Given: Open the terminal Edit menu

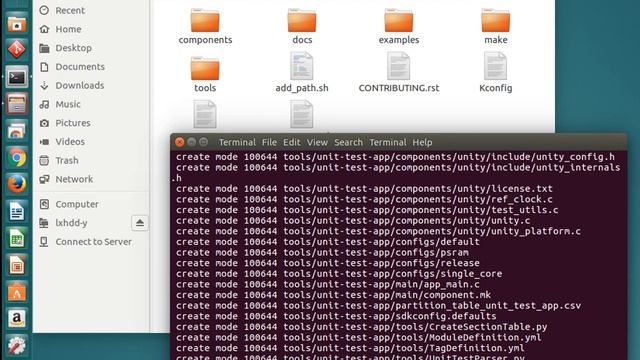Looking at the screenshot, I should (x=291, y=142).
